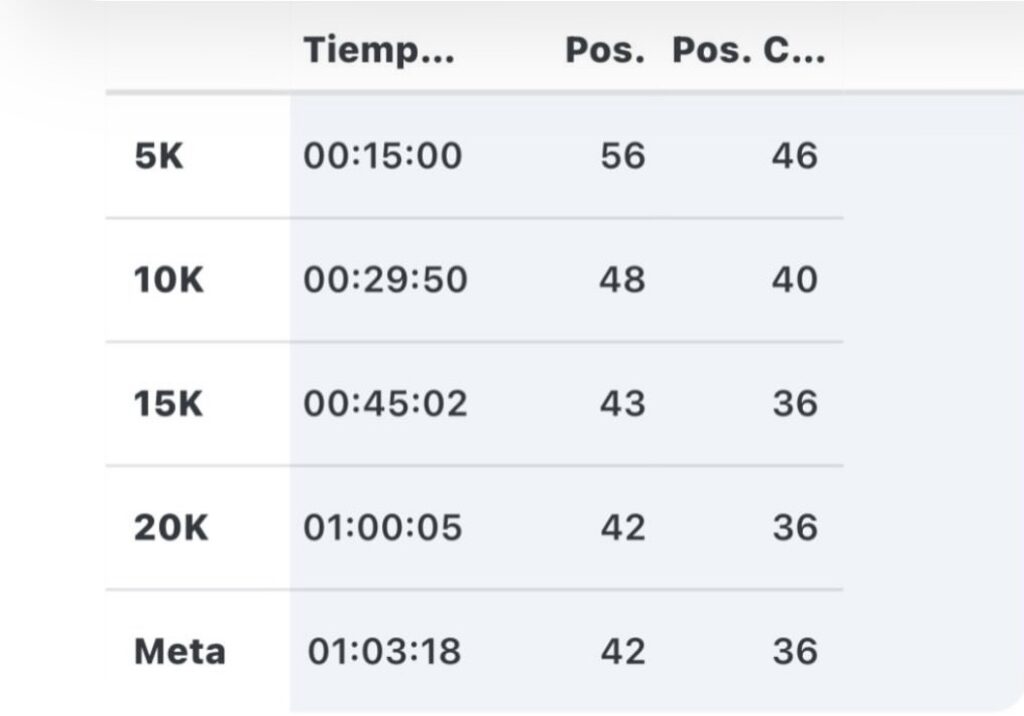Screen dimensions: 1024x716
Task: Select position 56 in the 5K row
Action: coord(622,156)
